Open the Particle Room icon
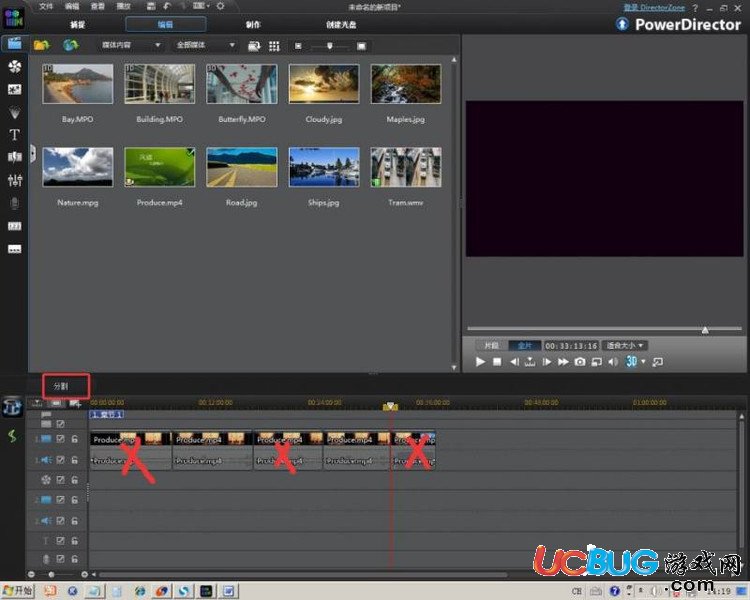Viewport: 750px width, 600px height. click(x=14, y=112)
